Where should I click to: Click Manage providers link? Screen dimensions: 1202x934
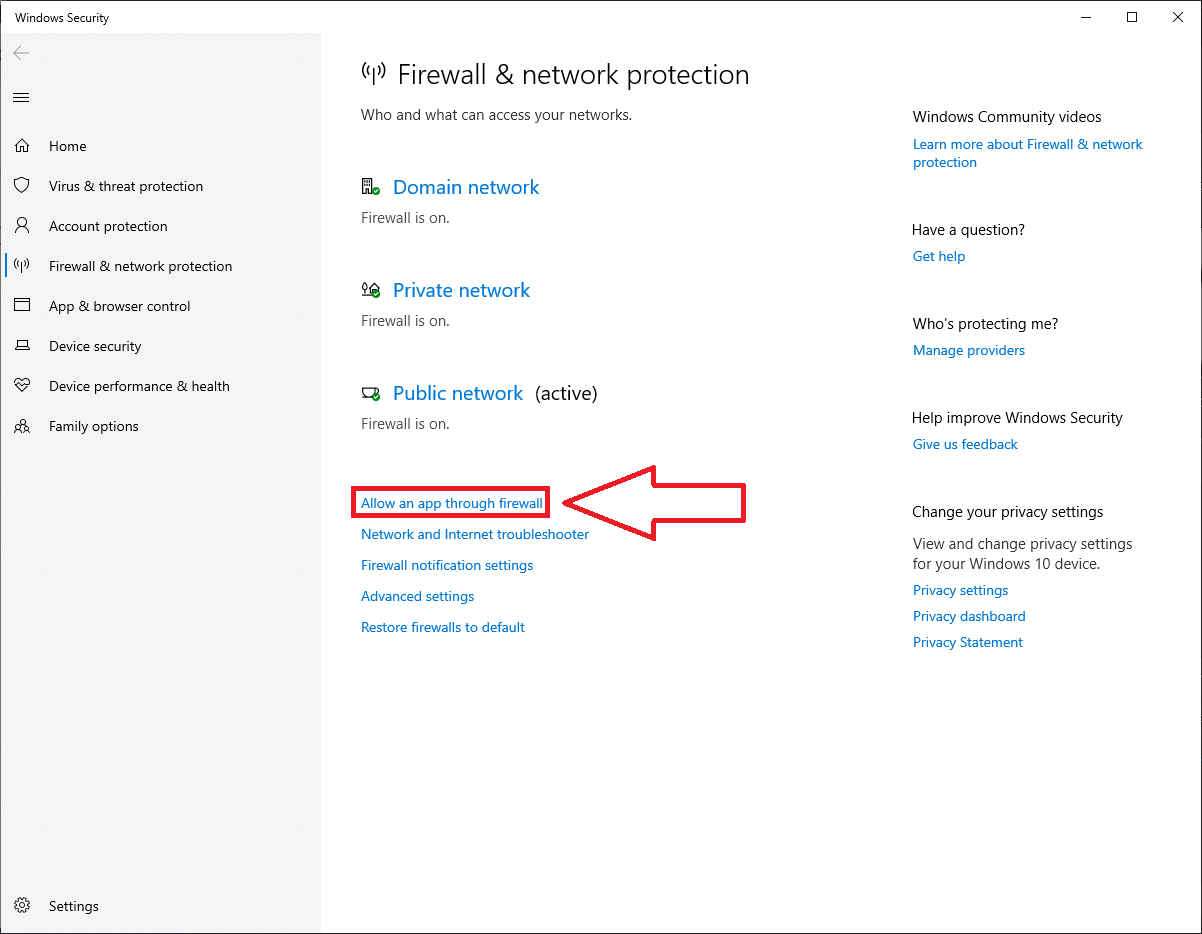pos(969,350)
